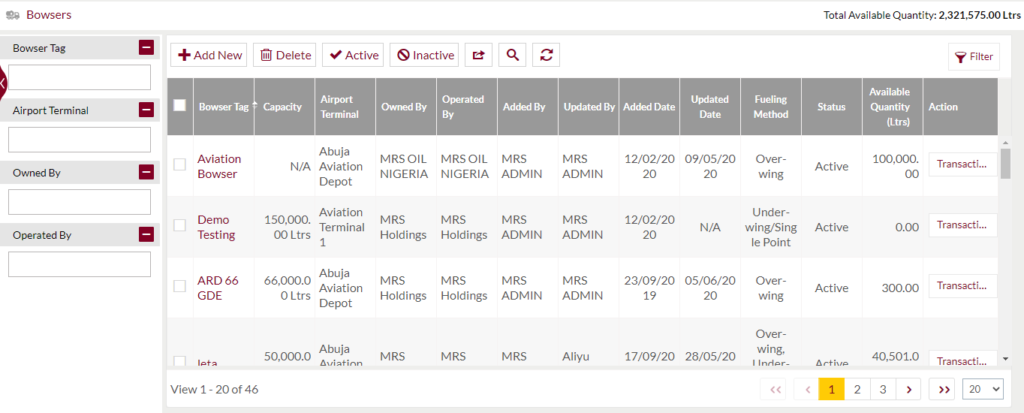Viewport: 1024px width, 413px height.
Task: Check the ARD 66 GDE row checkbox
Action: pos(180,286)
